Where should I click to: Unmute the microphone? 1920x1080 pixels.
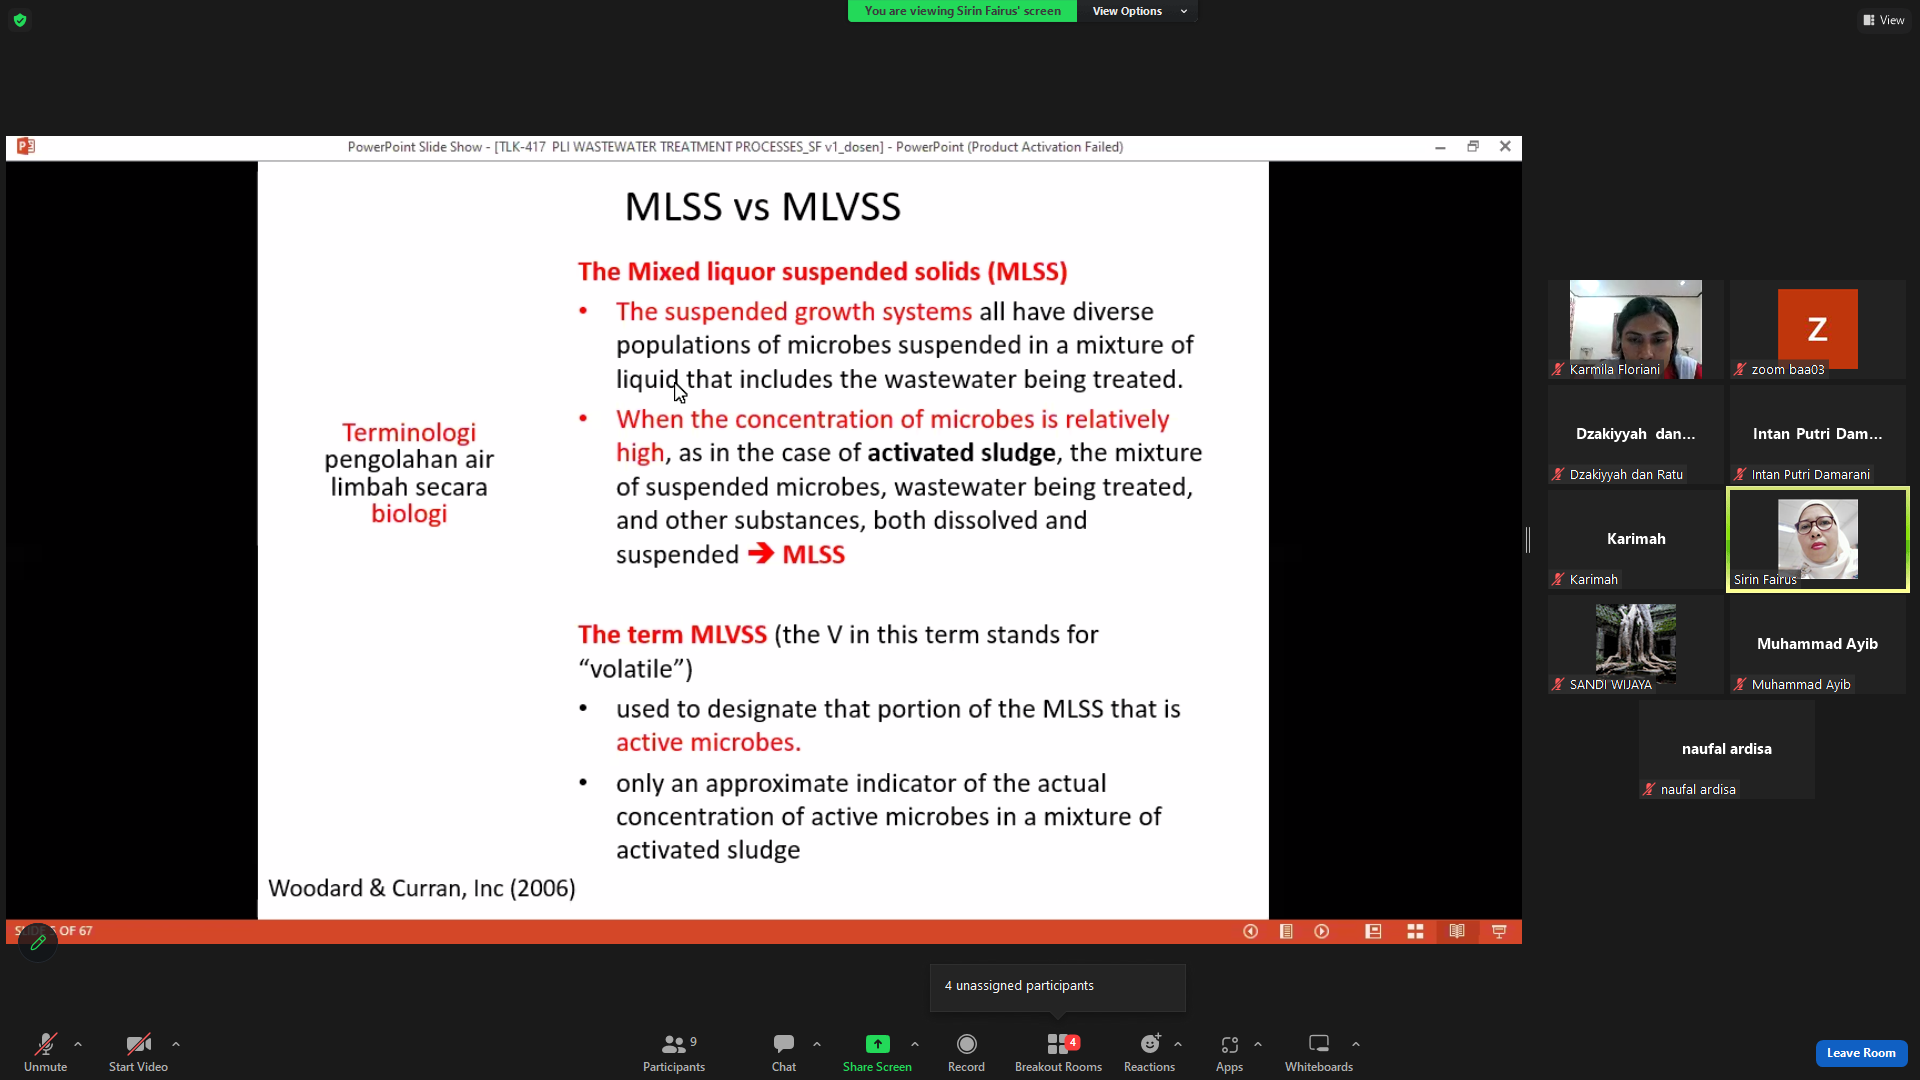tap(45, 1052)
